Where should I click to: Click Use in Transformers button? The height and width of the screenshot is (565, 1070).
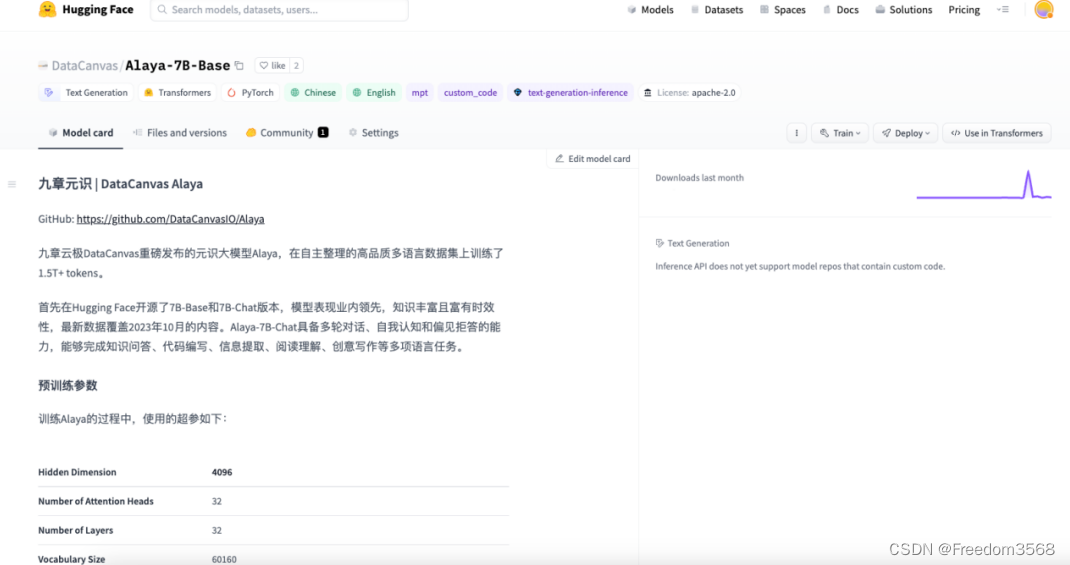[x=996, y=133]
